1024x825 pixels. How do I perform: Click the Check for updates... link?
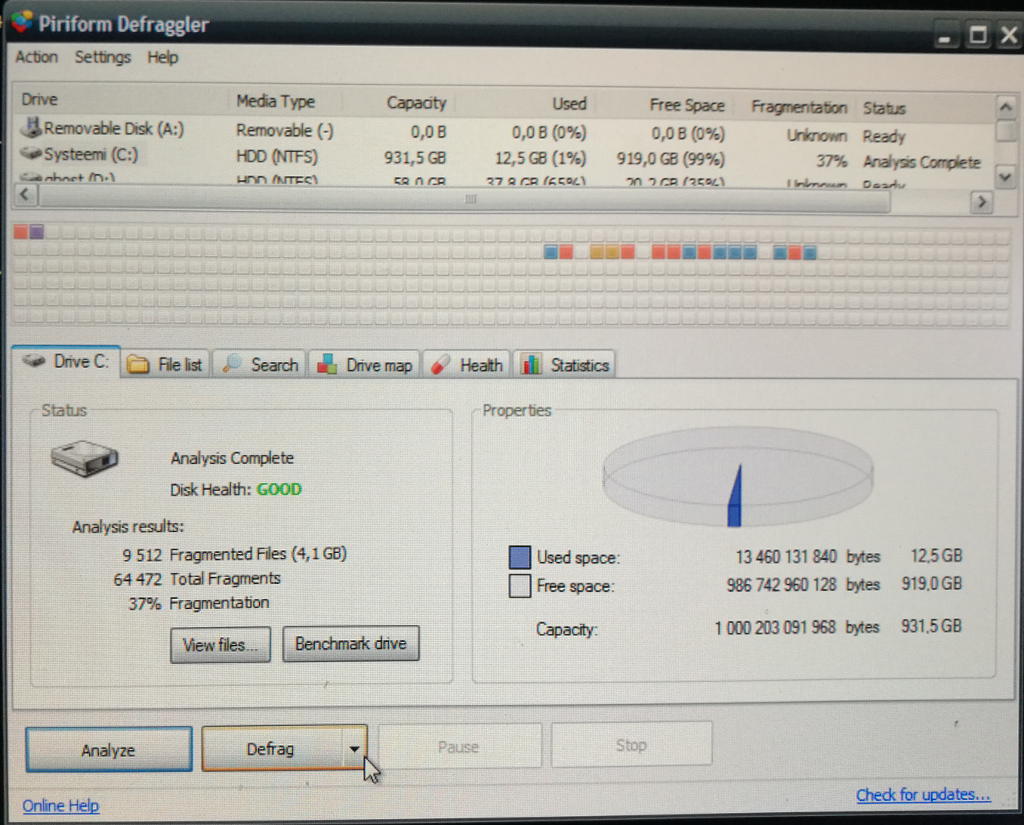click(x=923, y=795)
